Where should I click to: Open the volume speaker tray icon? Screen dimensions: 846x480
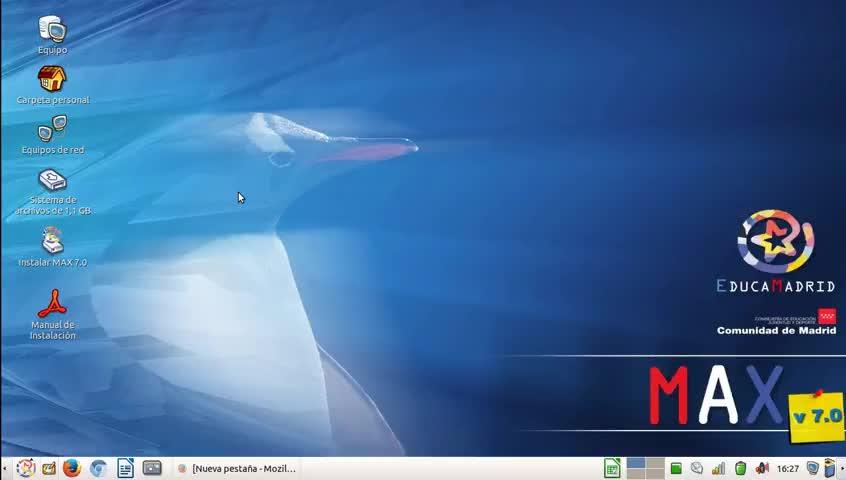click(x=762, y=468)
